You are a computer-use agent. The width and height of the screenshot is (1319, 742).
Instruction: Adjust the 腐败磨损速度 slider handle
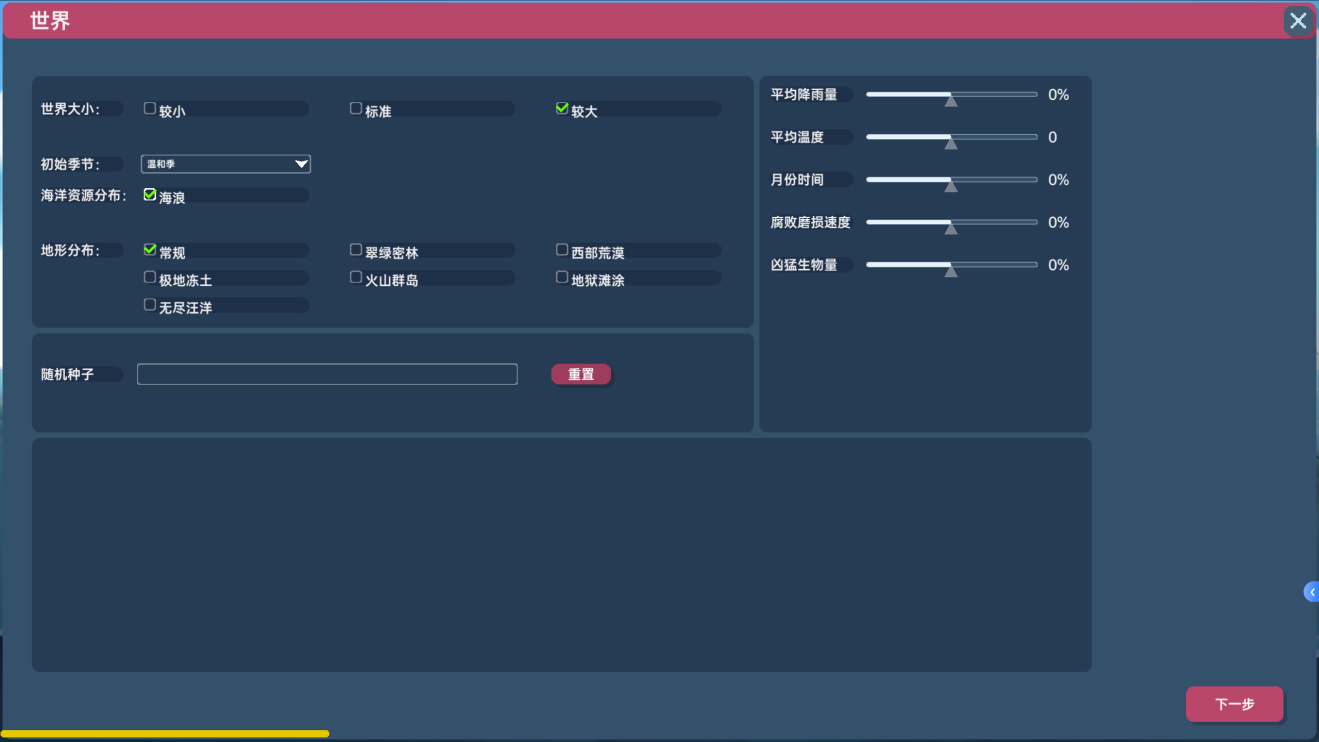click(951, 228)
